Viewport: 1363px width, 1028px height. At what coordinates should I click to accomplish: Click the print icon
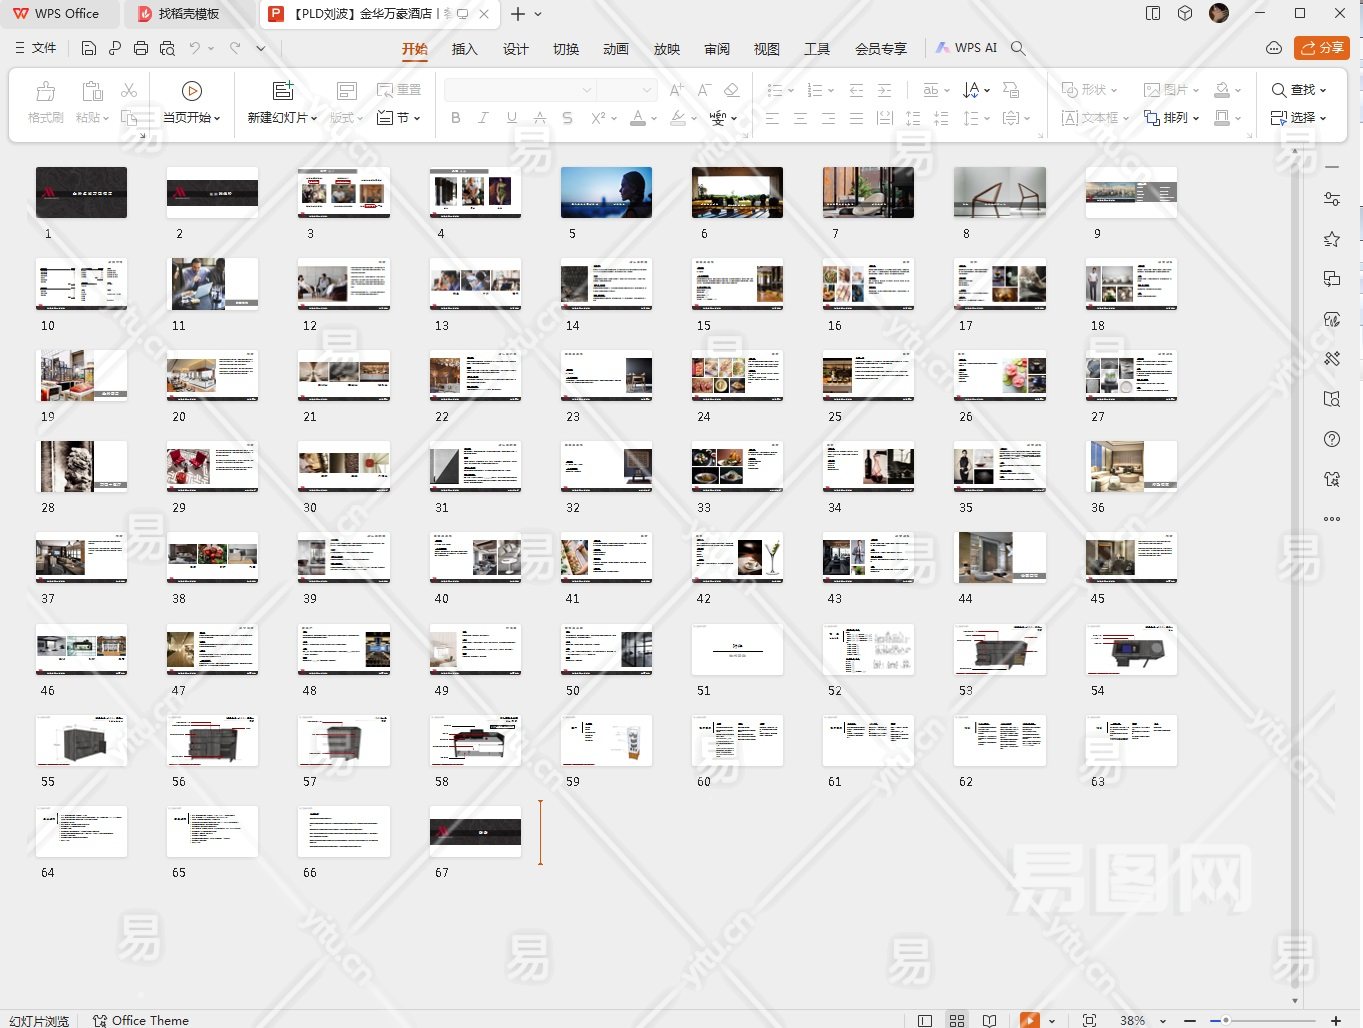pyautogui.click(x=141, y=48)
